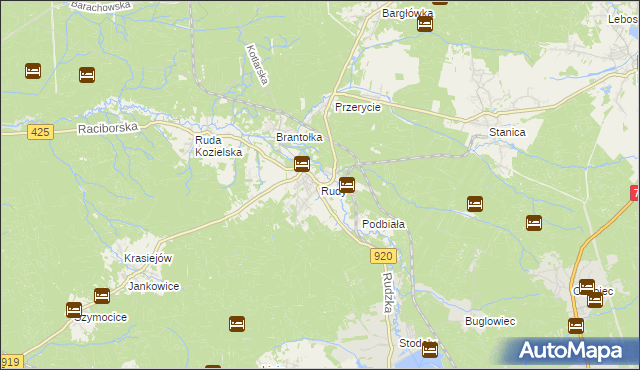The image size is (640, 370).
Task: Click the Stanica place label
Action: [x=507, y=132]
